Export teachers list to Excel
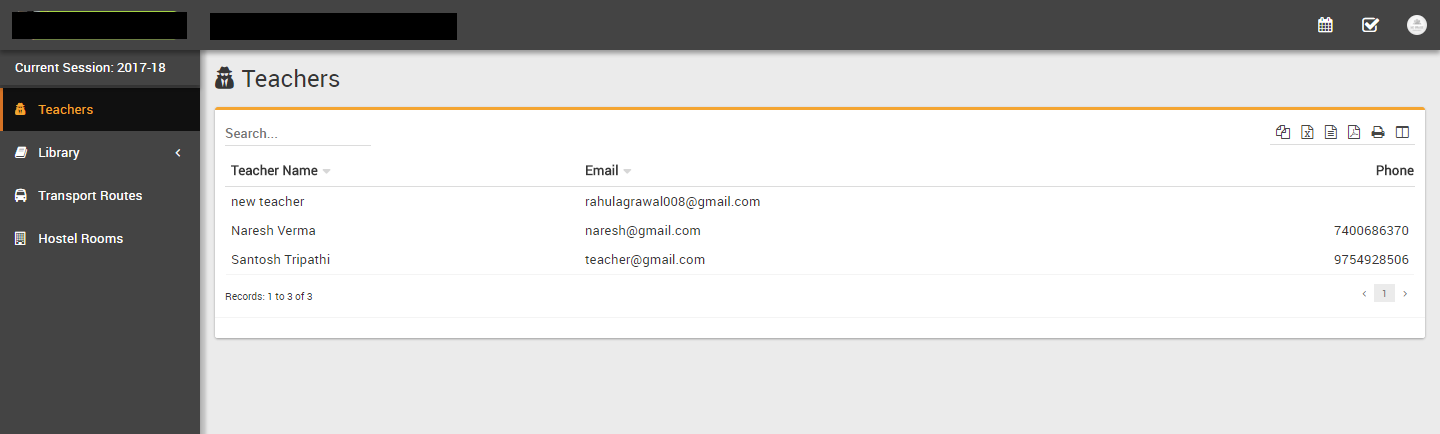1440x434 pixels. click(x=1307, y=132)
